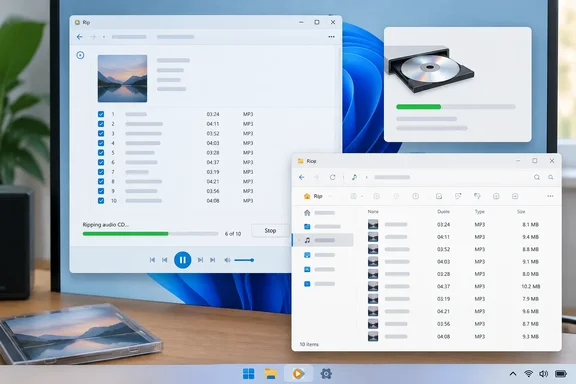Screen dimensions: 576x384
Task: Click the "10 items" status text in explorer
Action: point(309,344)
